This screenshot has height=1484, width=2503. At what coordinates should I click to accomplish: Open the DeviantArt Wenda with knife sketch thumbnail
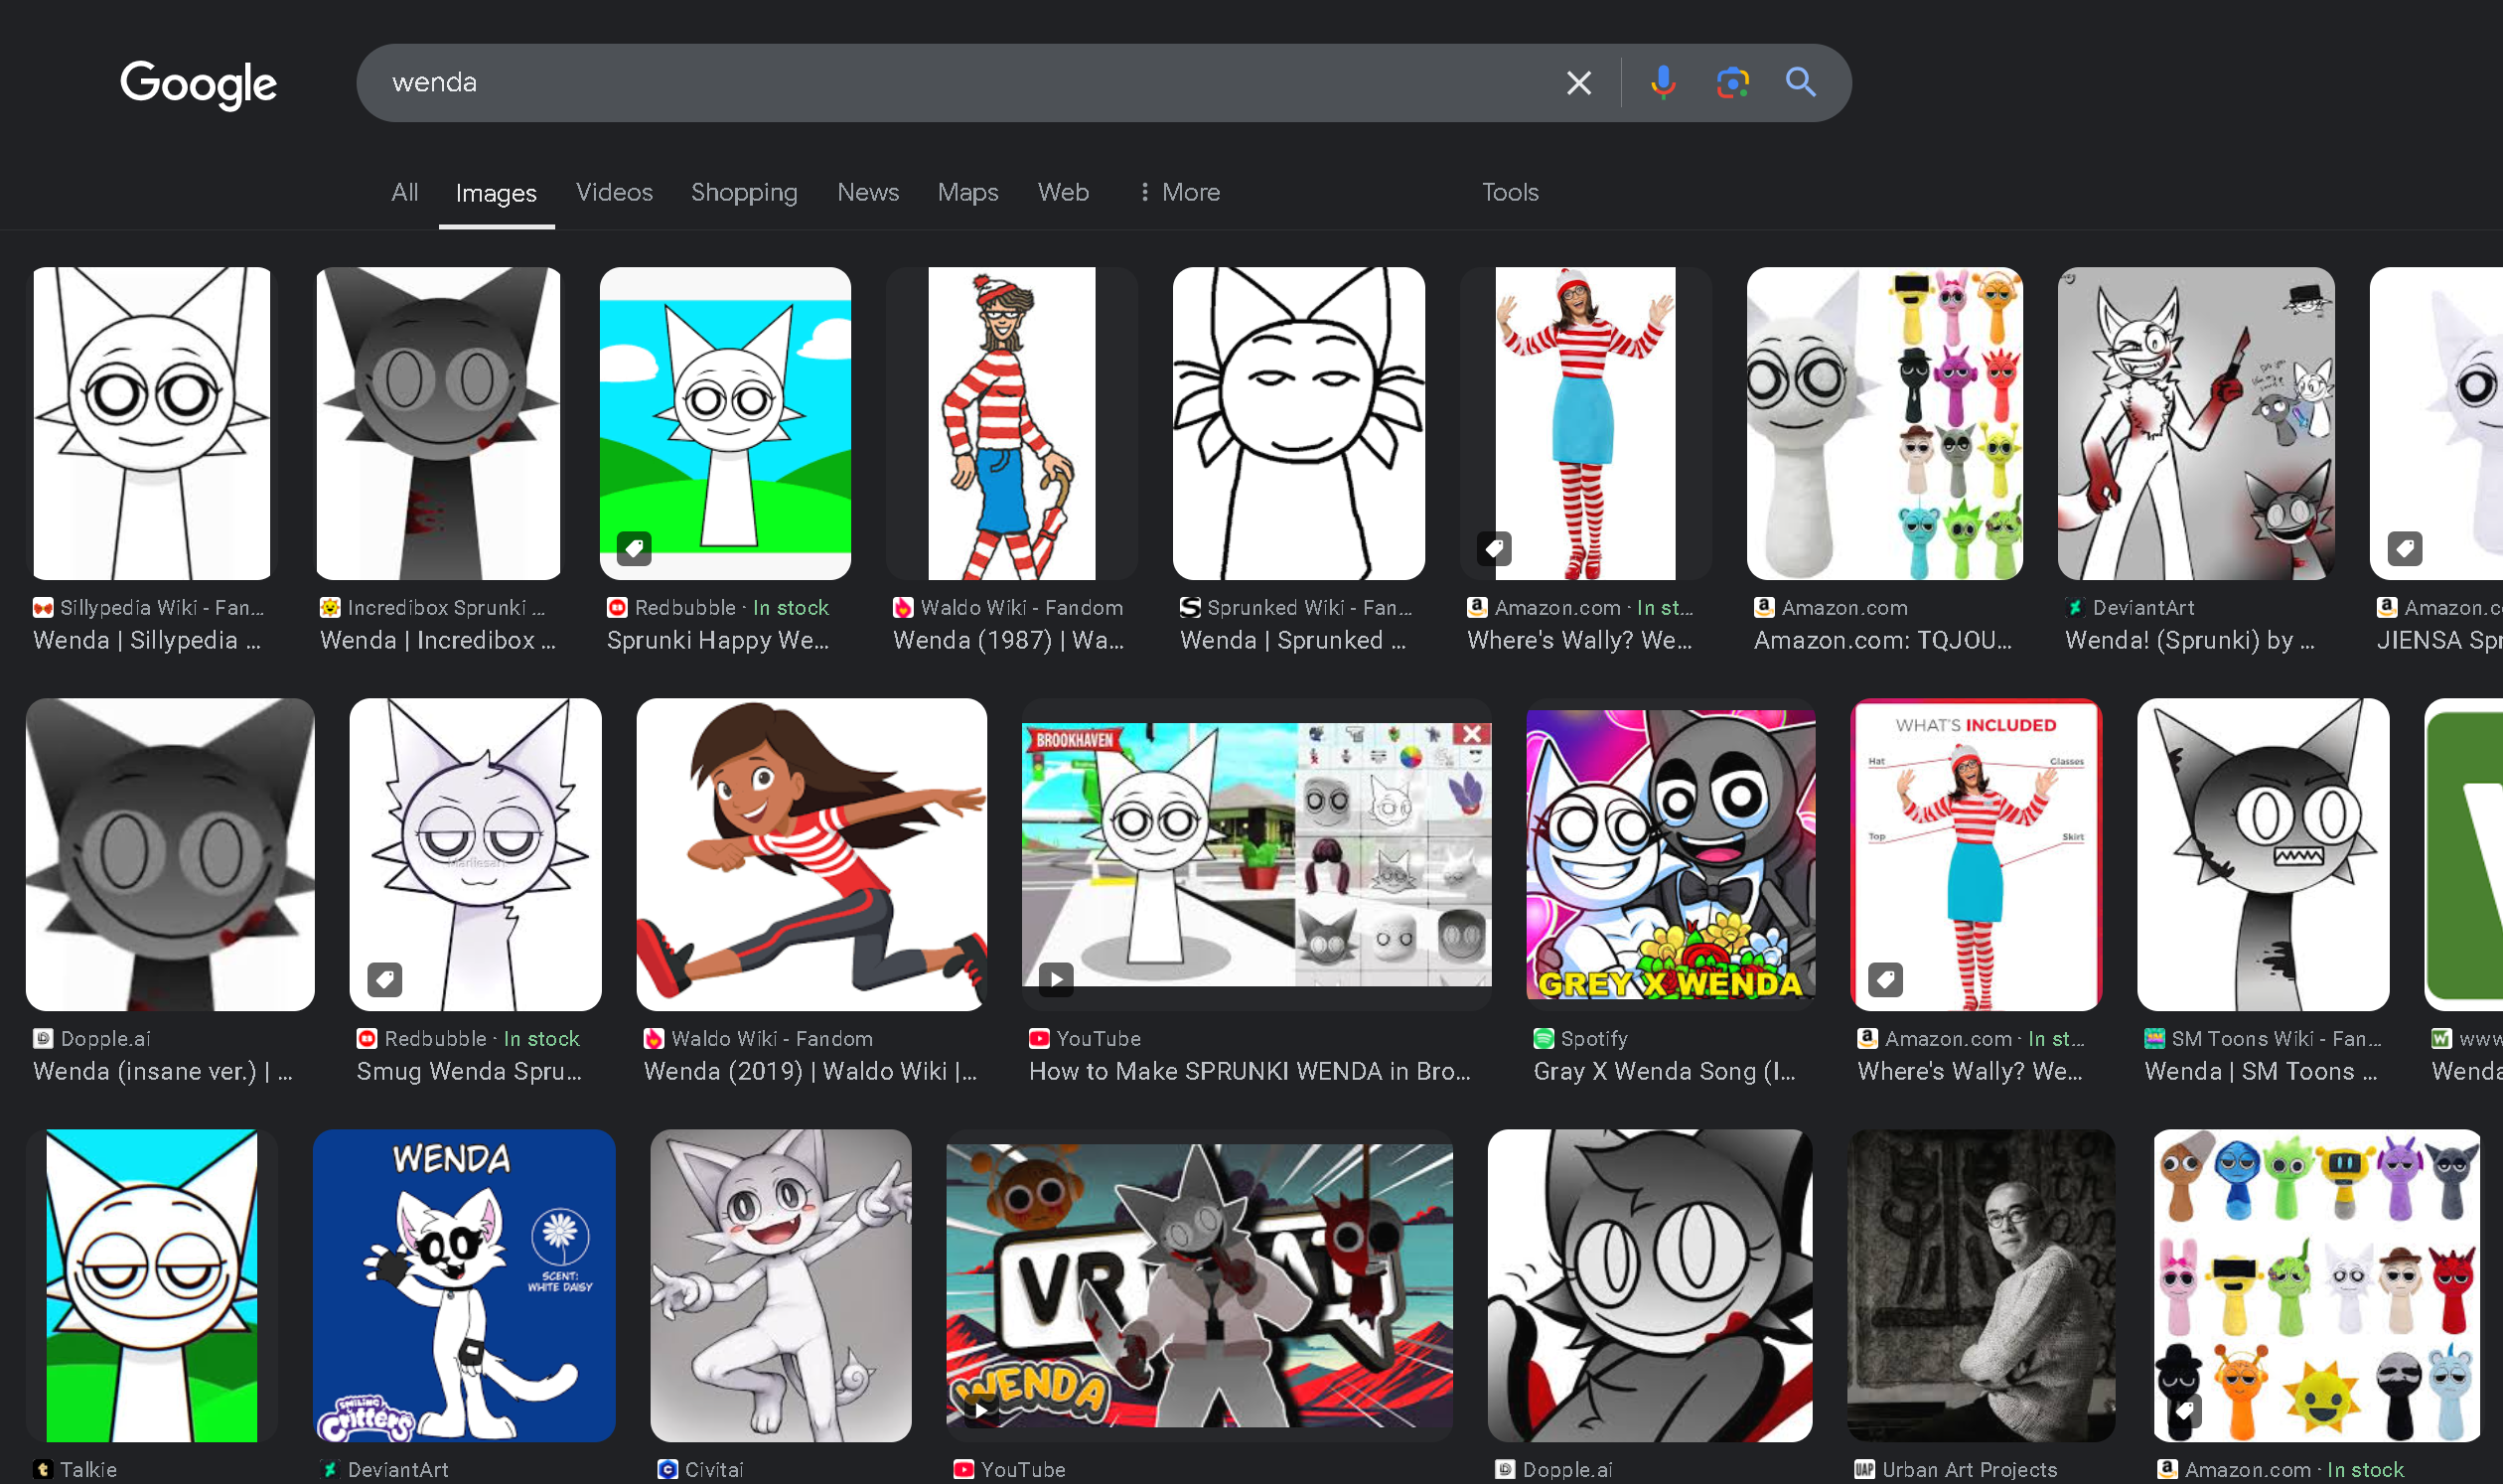(x=2195, y=423)
